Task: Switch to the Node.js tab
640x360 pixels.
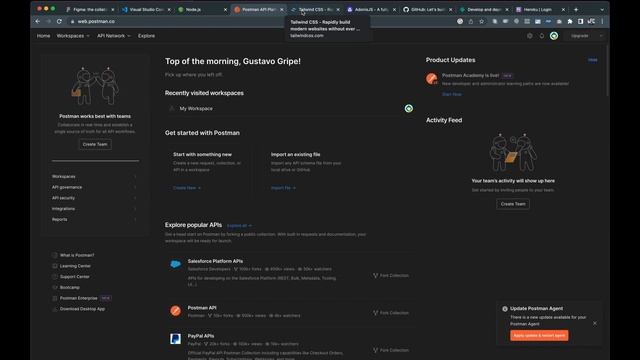Action: pos(202,9)
